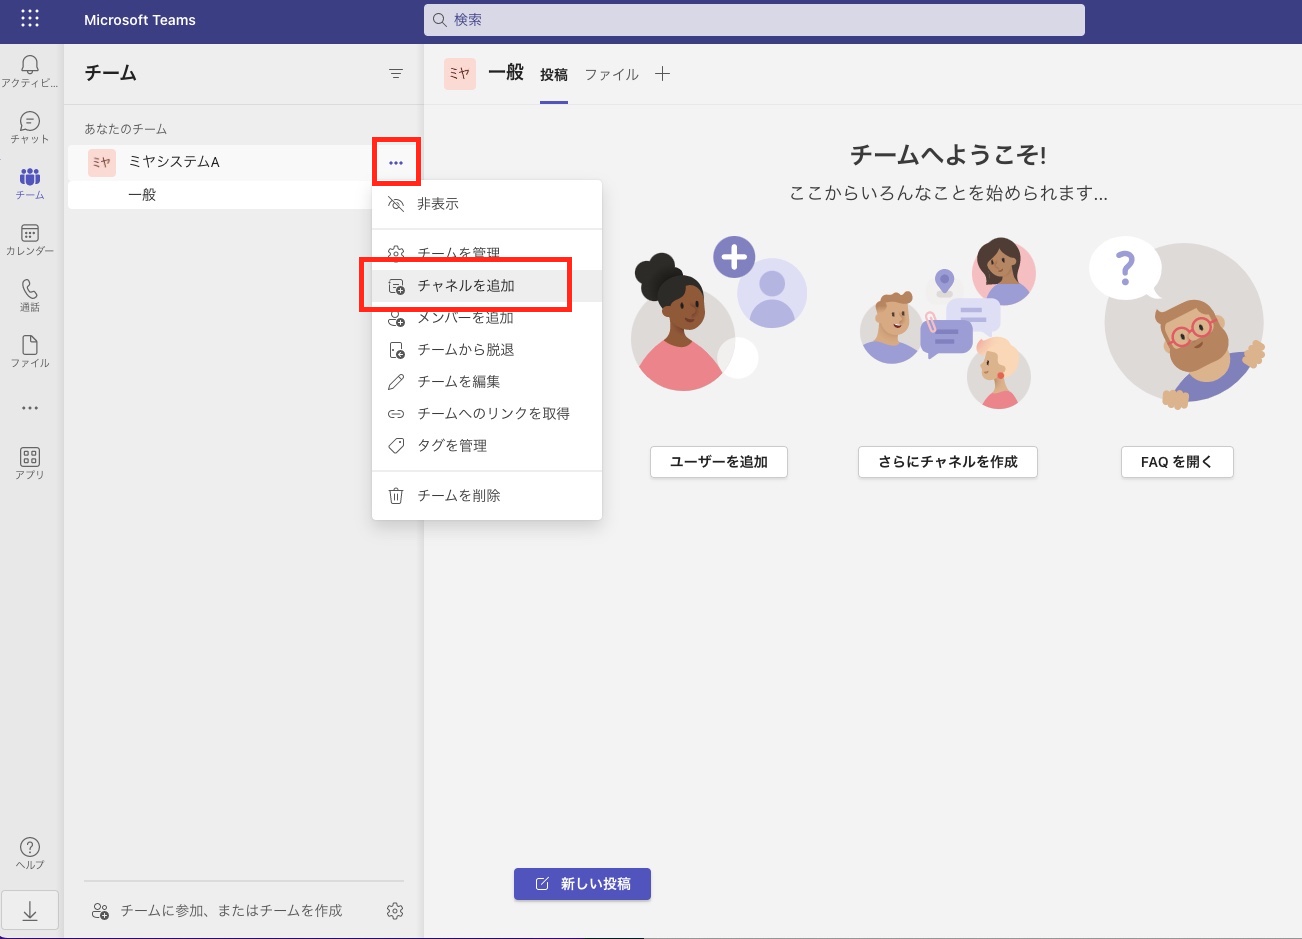The height and width of the screenshot is (939, 1302).
Task: Open Calls (通話) in the sidebar
Action: tap(30, 295)
